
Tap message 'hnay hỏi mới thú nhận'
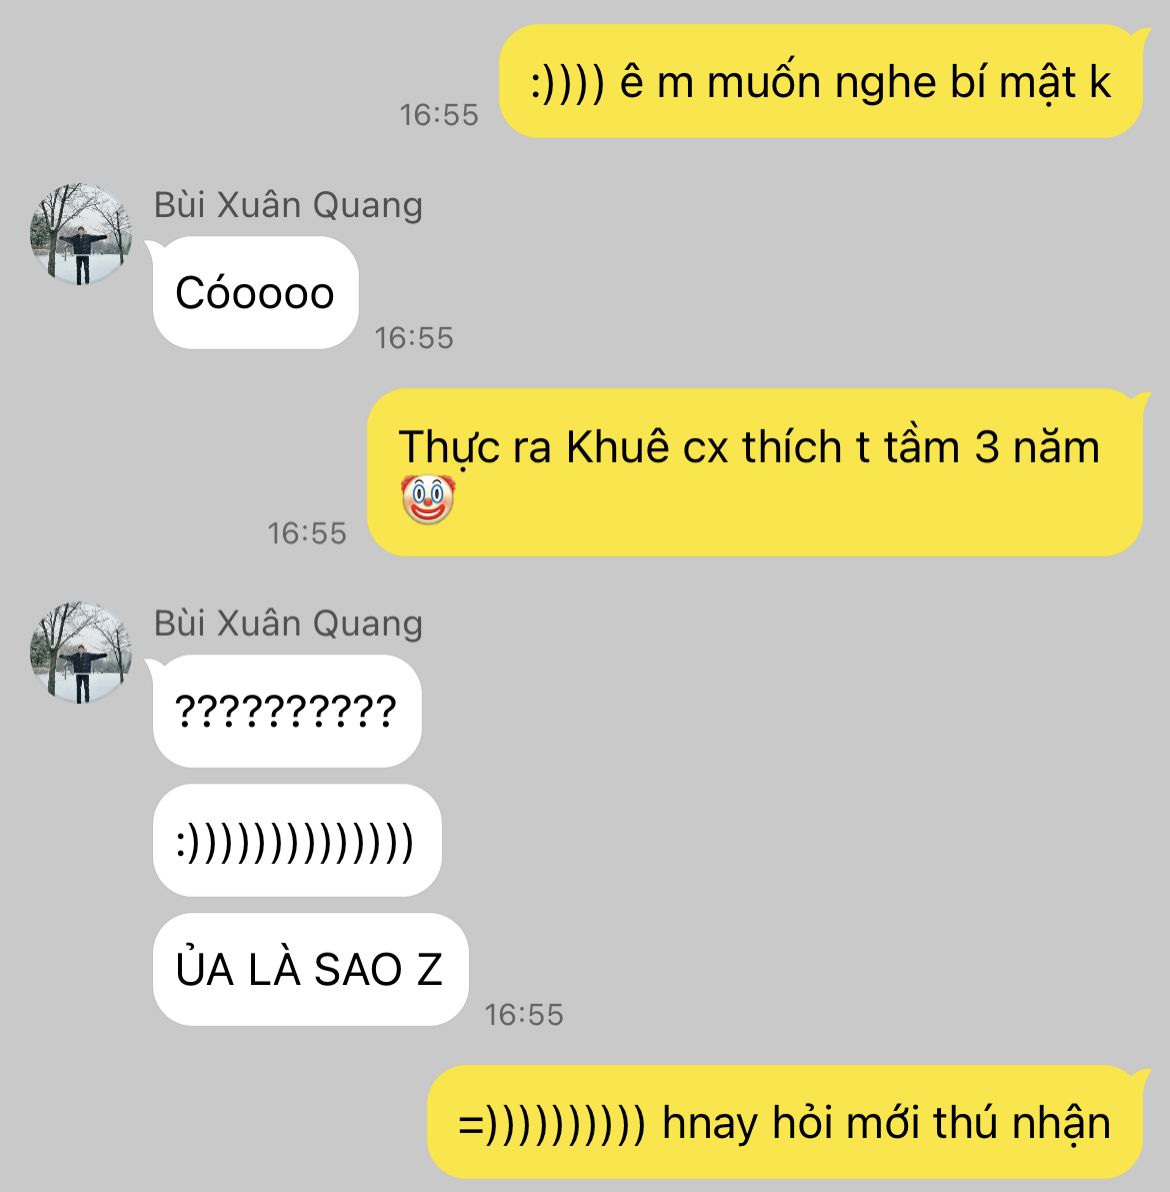point(785,1122)
